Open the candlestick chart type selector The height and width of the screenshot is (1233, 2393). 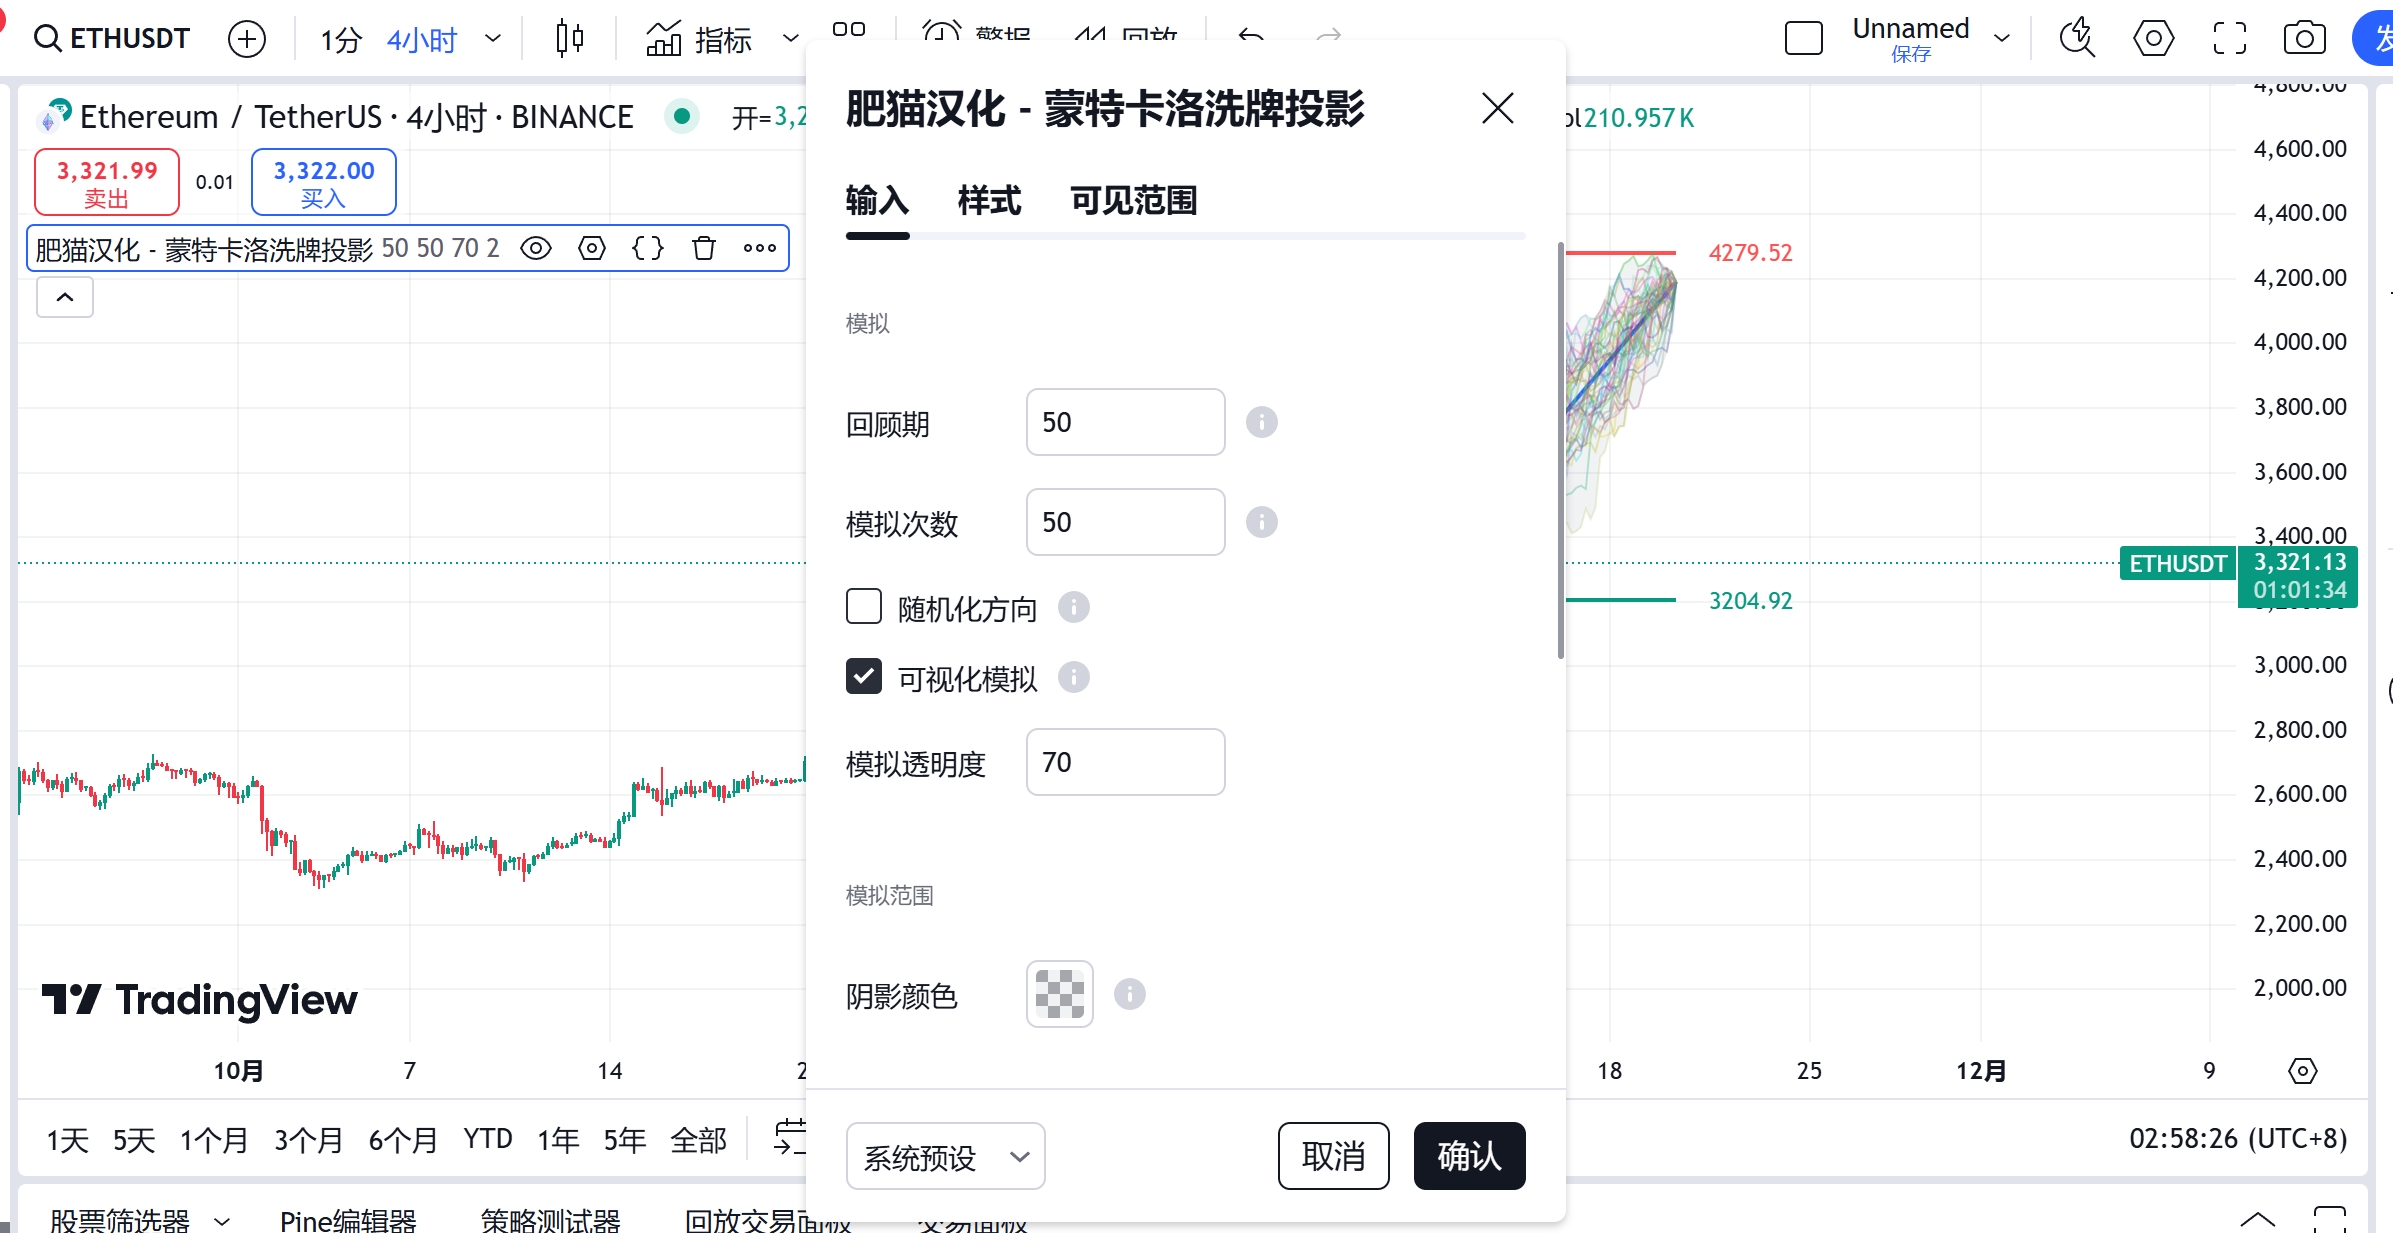(569, 39)
